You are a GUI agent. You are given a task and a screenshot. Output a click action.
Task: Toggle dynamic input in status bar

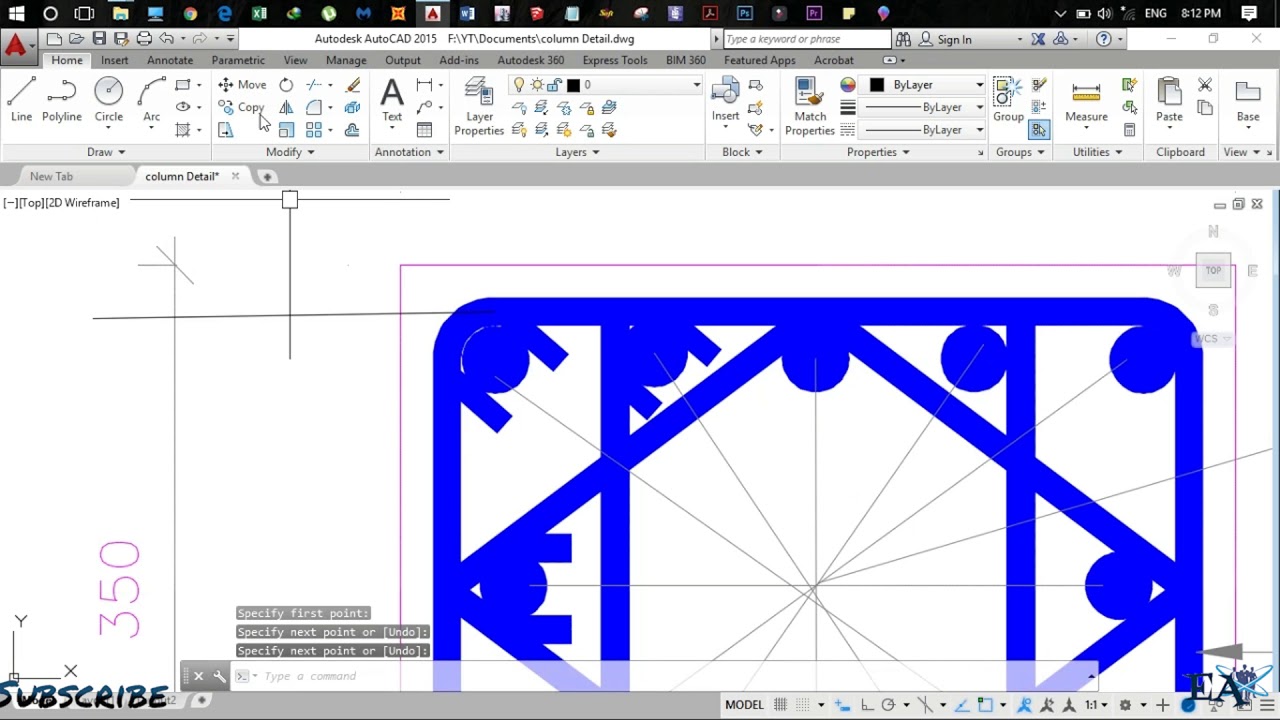coord(843,705)
